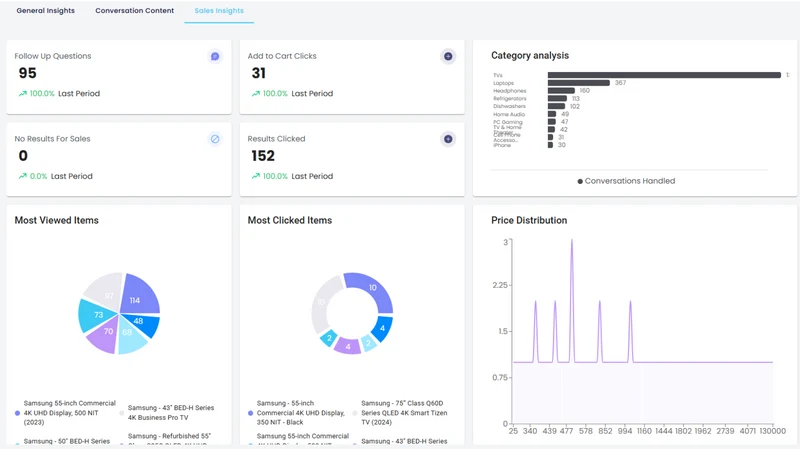Click the Laptops bar labeled 367

pyautogui.click(x=579, y=83)
